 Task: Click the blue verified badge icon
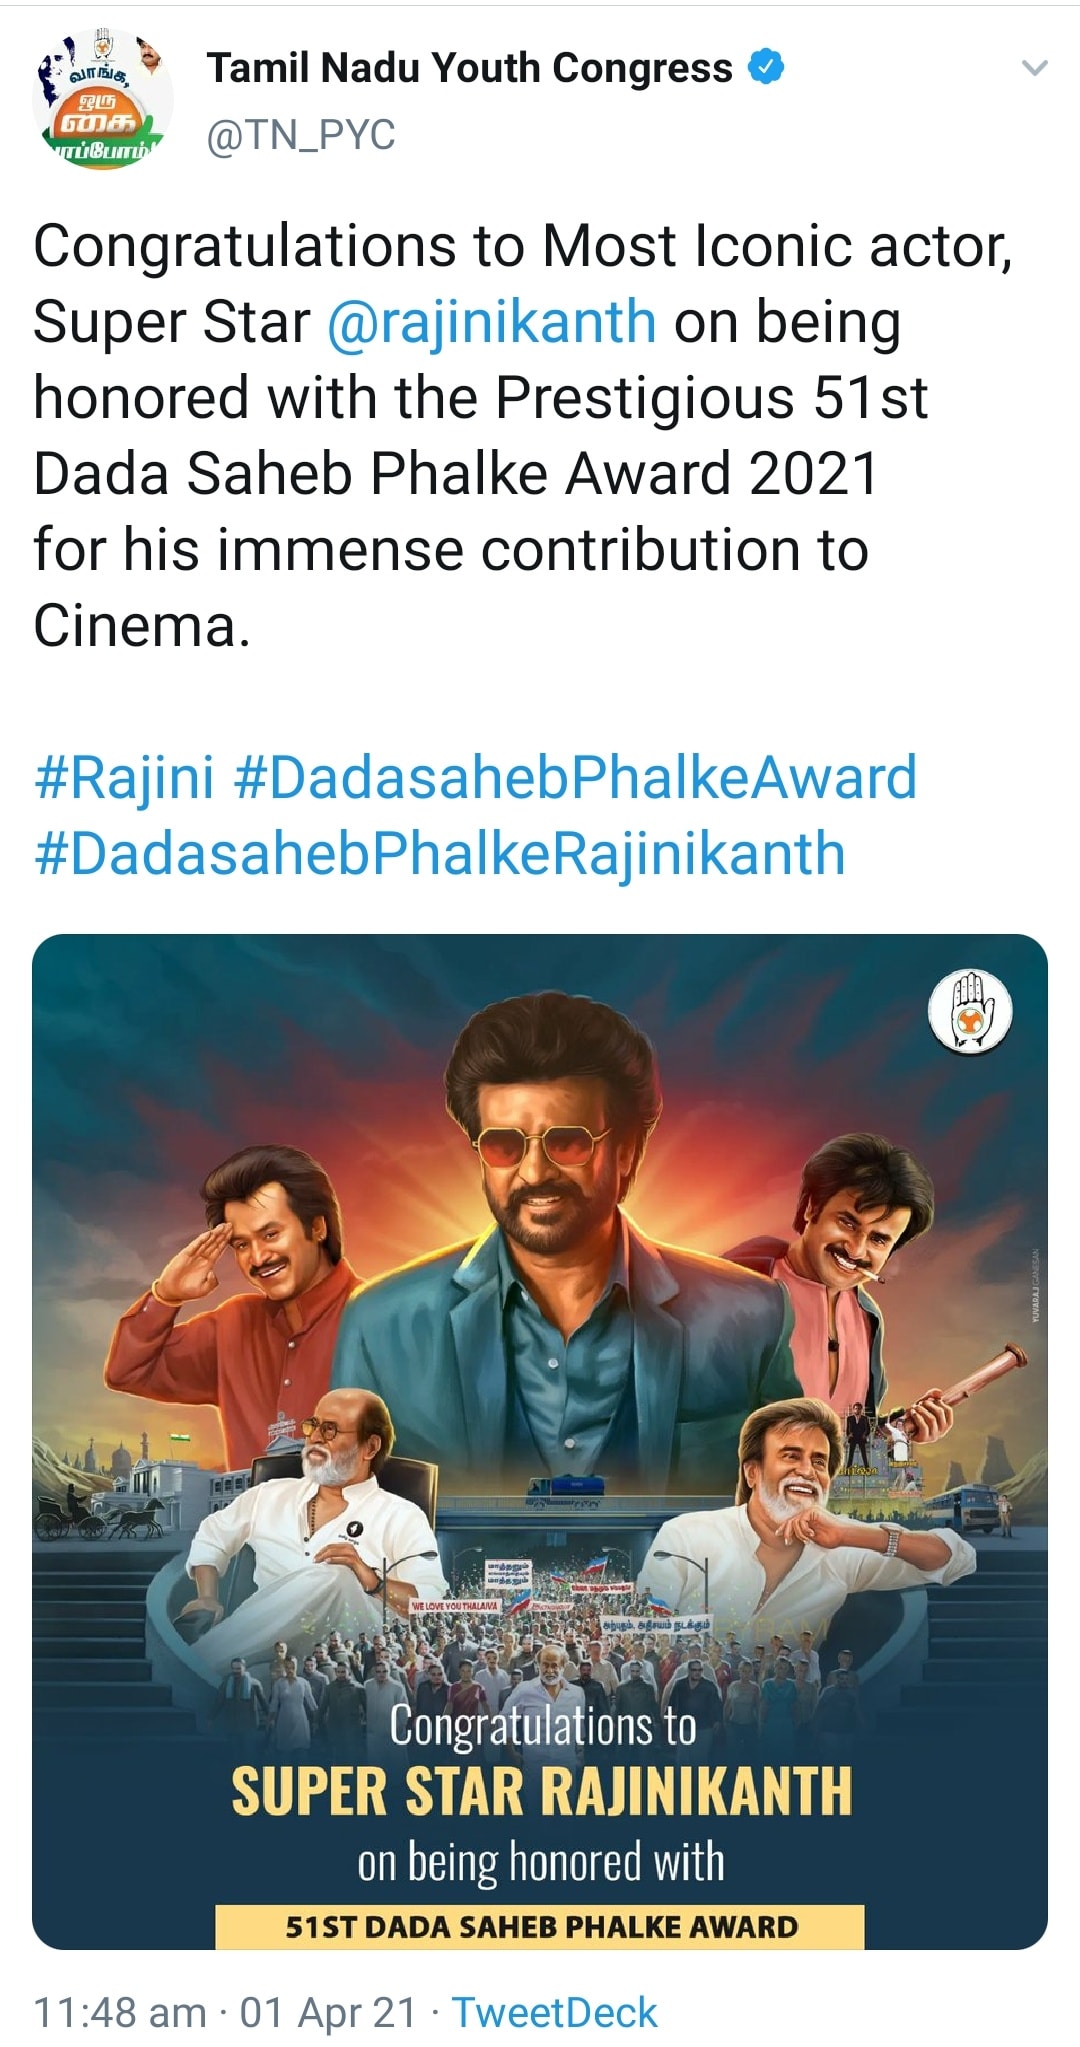(x=766, y=68)
